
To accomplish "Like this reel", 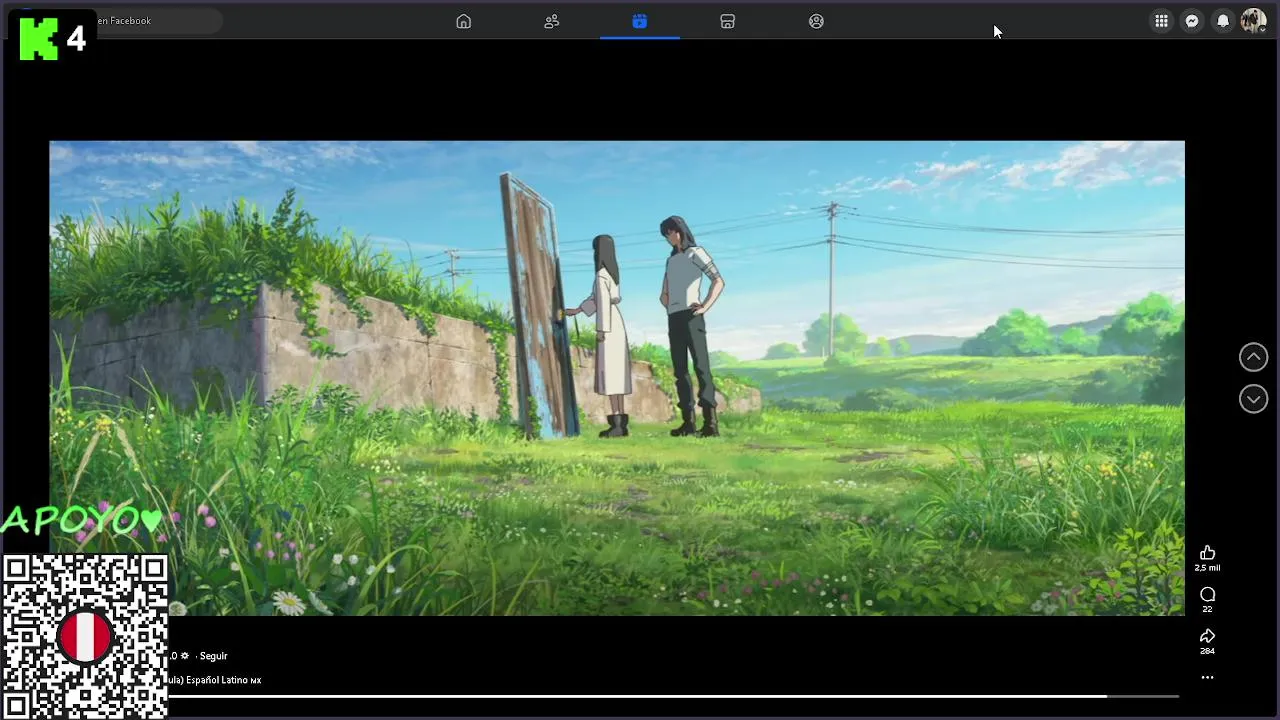I will pos(1207,553).
